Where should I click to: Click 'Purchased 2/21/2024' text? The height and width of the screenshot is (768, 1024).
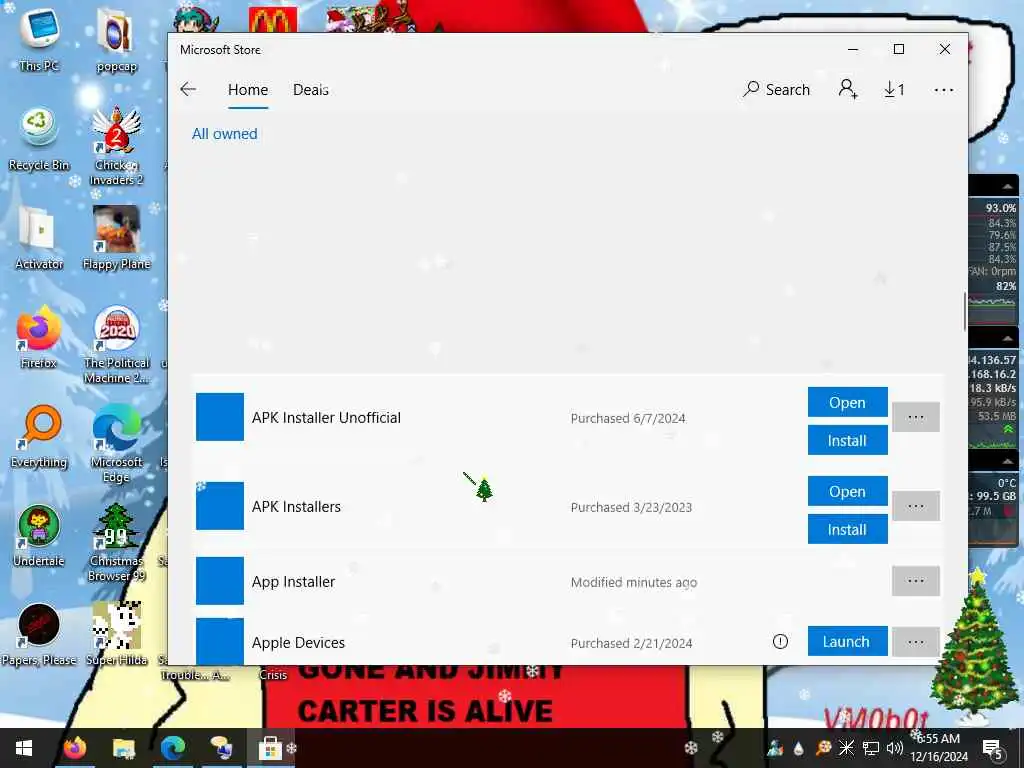click(x=631, y=643)
